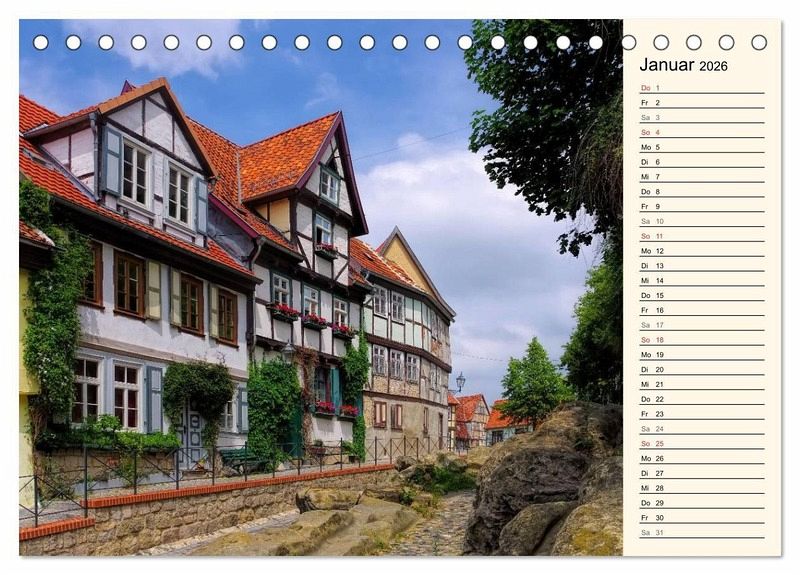The height and width of the screenshot is (575, 800).
Task: Click the large rock in the photo
Action: coord(543,480)
